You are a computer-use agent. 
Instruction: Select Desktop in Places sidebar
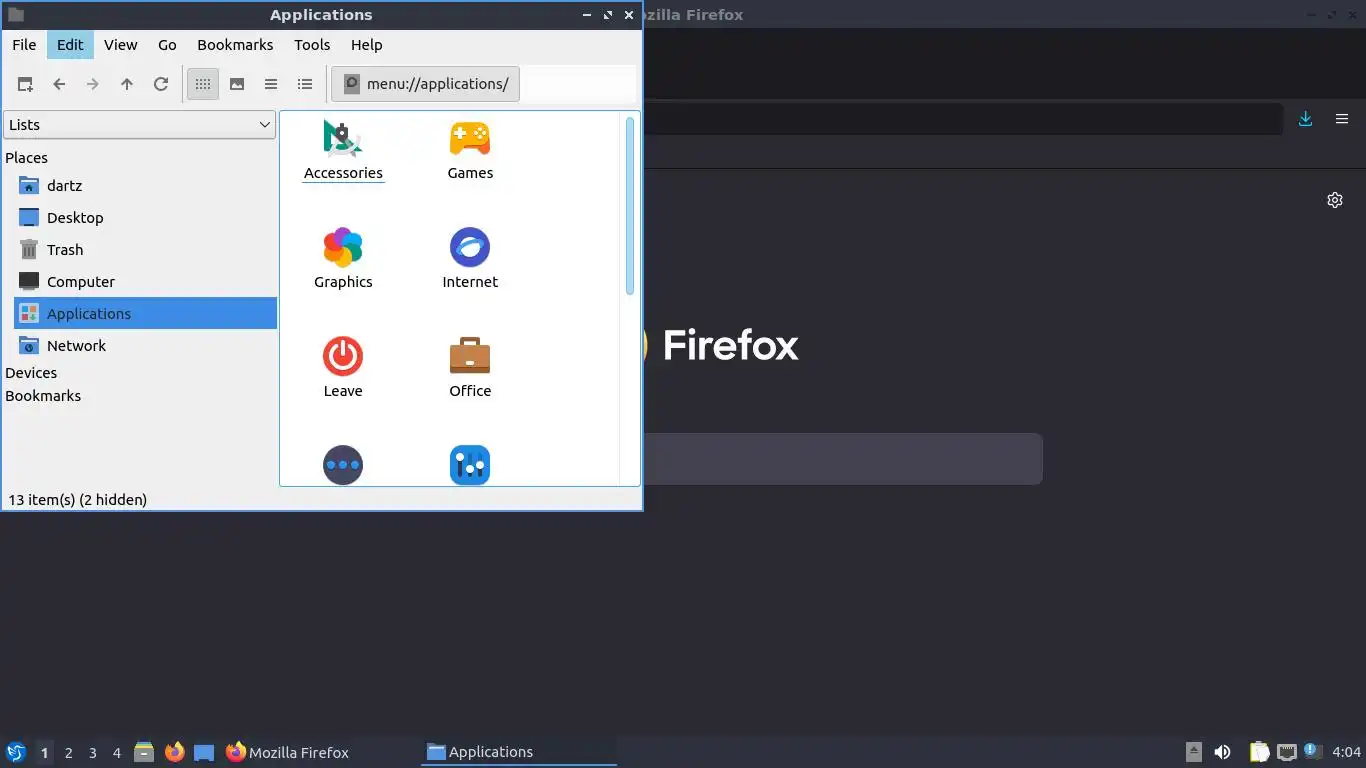click(x=145, y=218)
